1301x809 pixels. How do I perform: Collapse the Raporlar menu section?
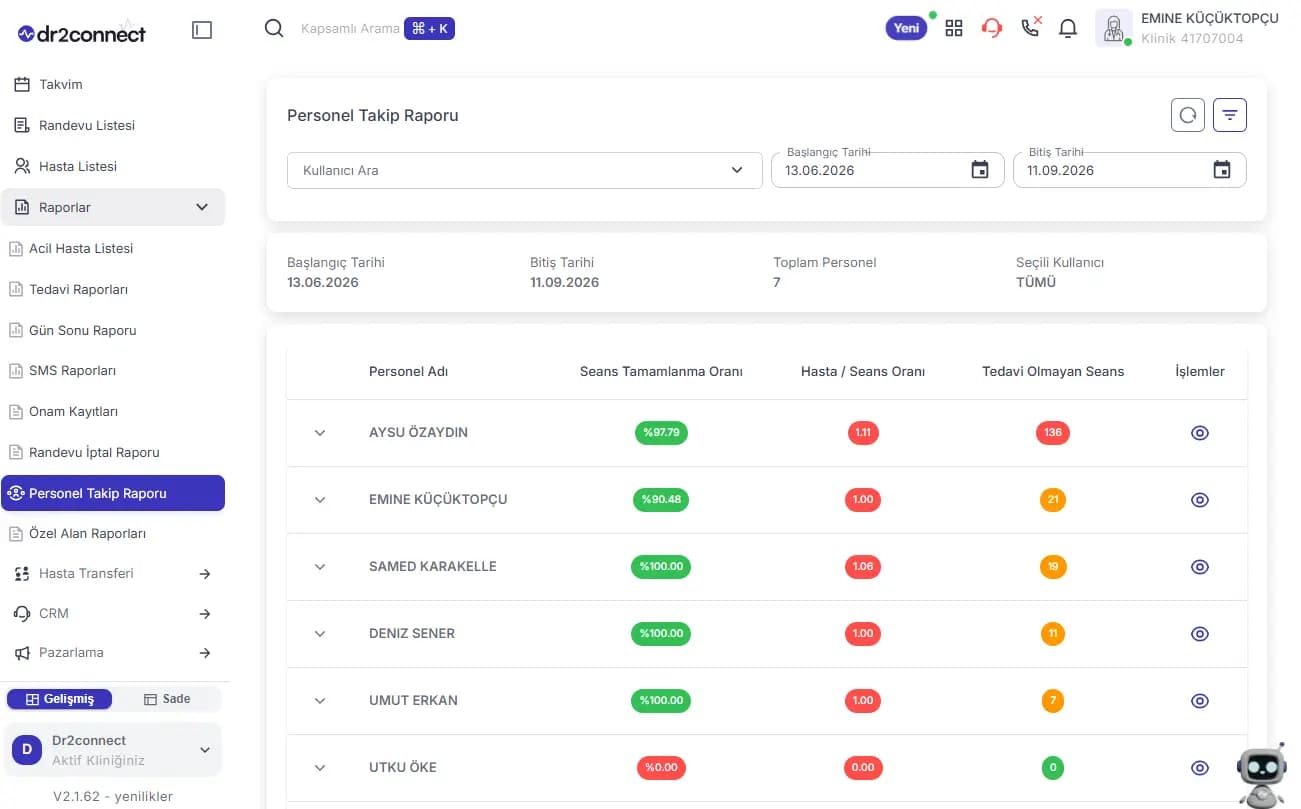click(113, 207)
